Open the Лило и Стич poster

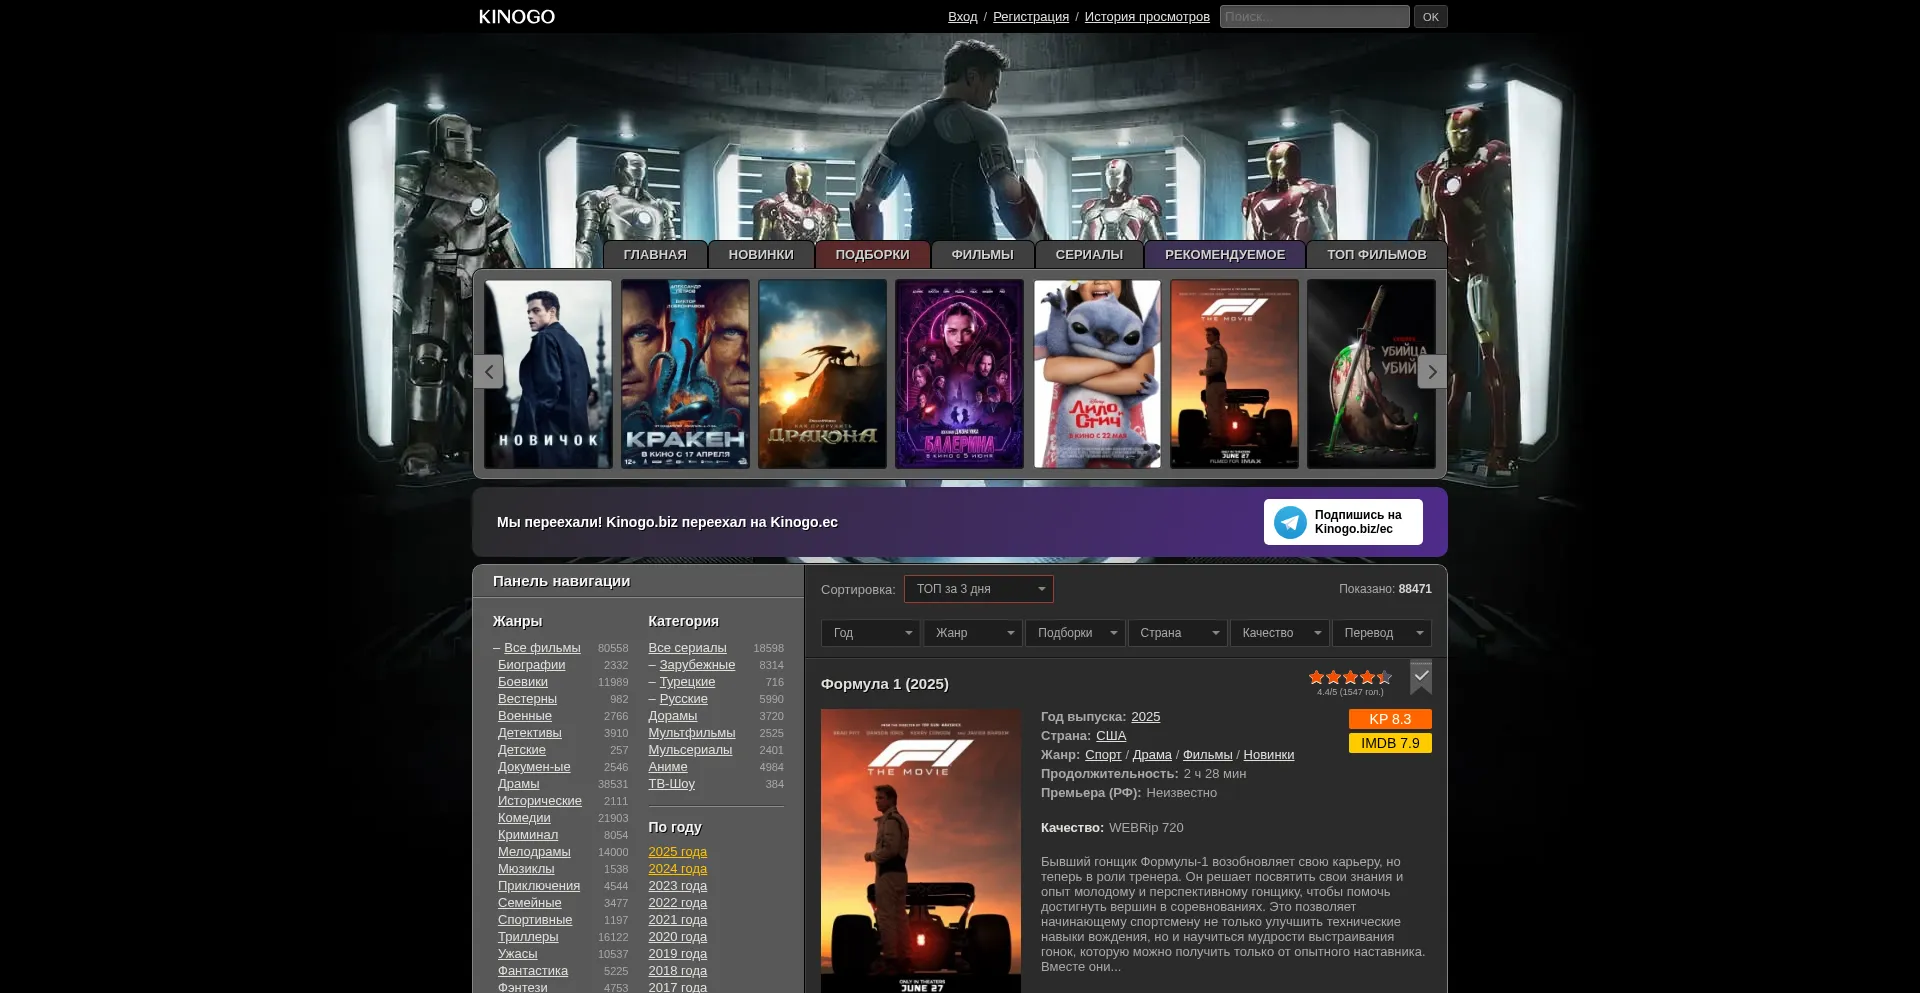[x=1097, y=374]
